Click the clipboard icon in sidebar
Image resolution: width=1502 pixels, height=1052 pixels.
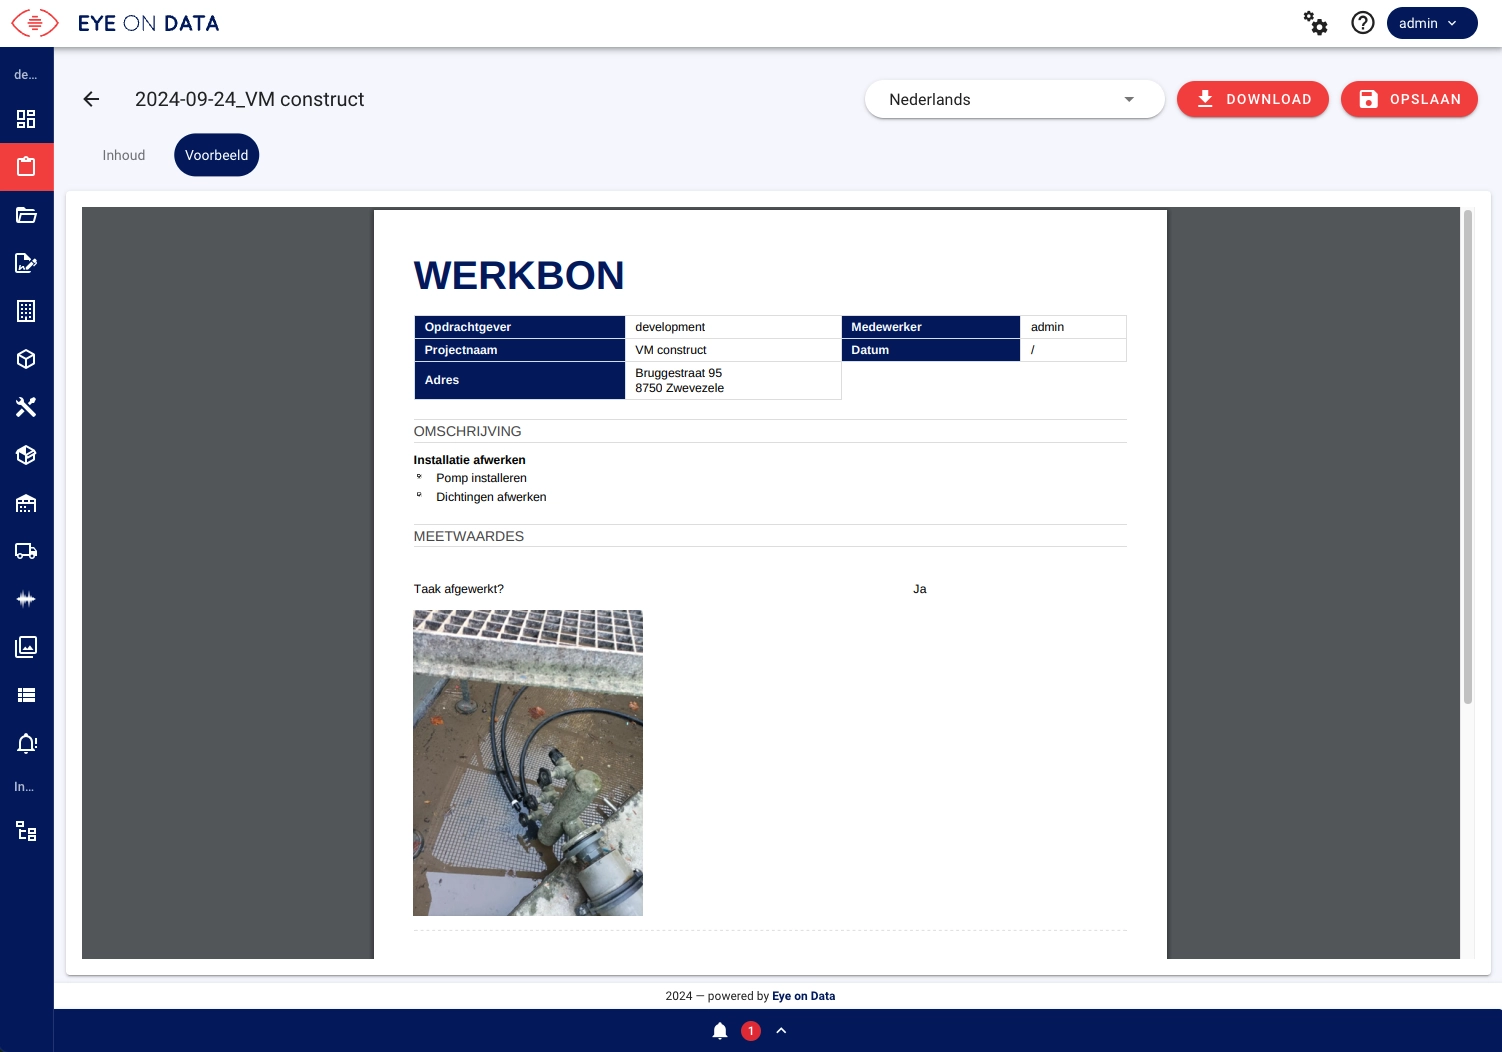coord(26,167)
